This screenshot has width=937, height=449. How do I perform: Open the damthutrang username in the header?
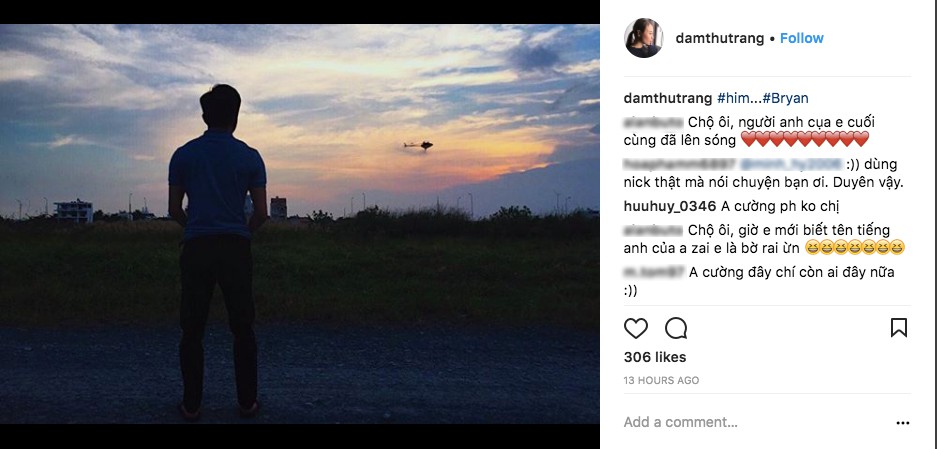(719, 38)
